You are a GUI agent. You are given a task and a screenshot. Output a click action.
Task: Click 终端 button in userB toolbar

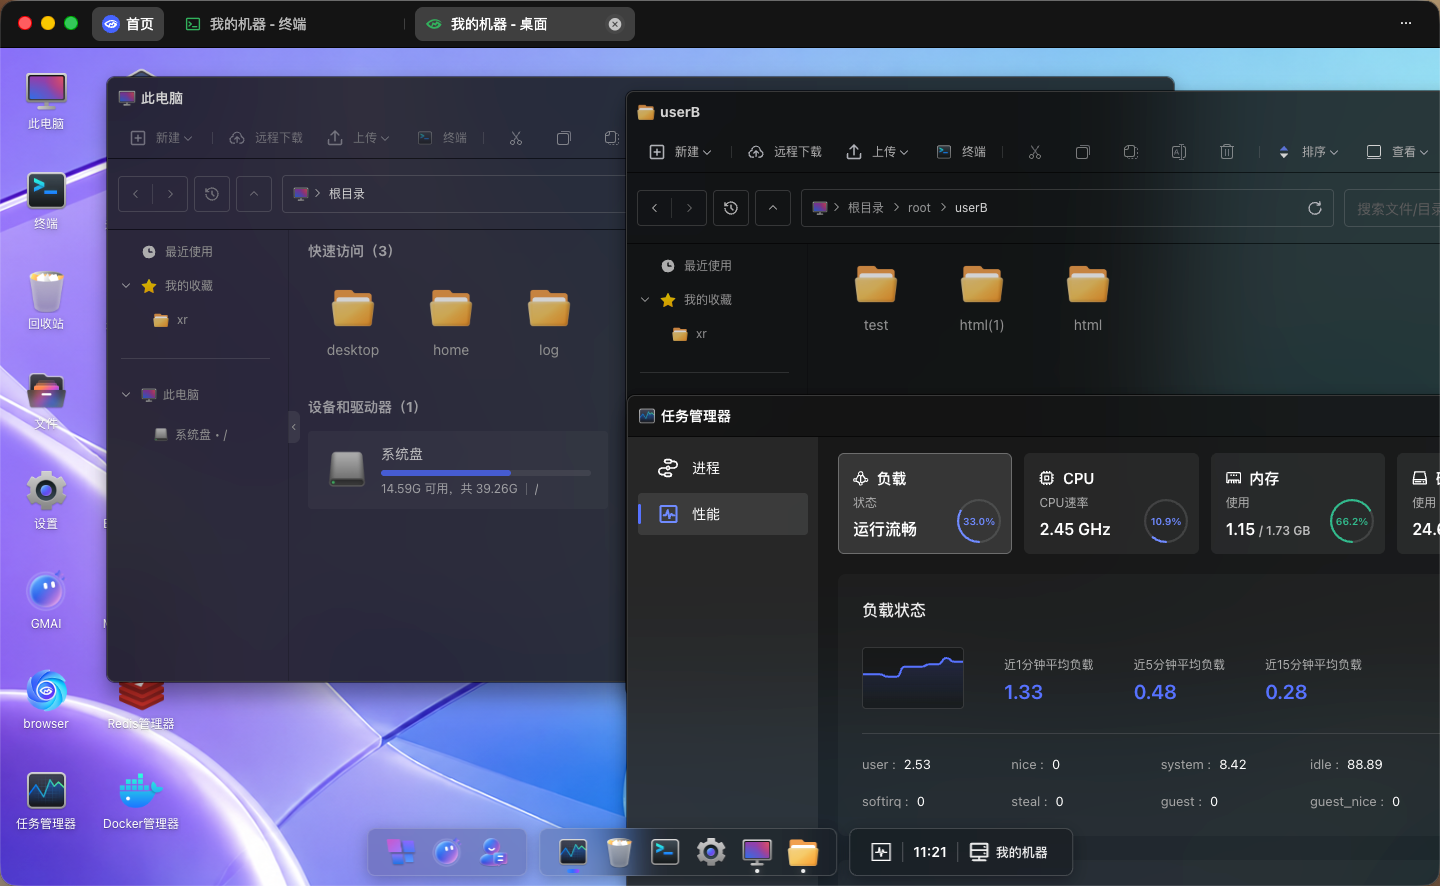(x=962, y=152)
